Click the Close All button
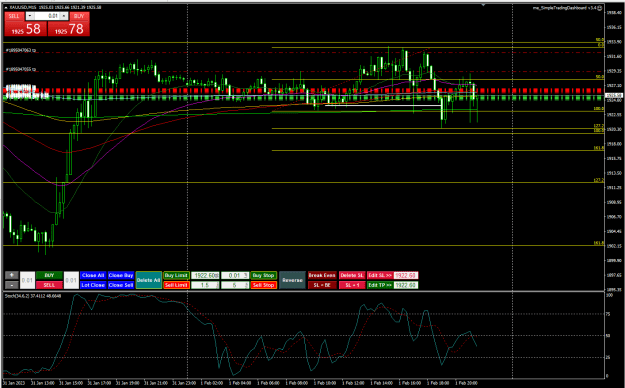Viewport: 625px width, 388px height. [92, 275]
